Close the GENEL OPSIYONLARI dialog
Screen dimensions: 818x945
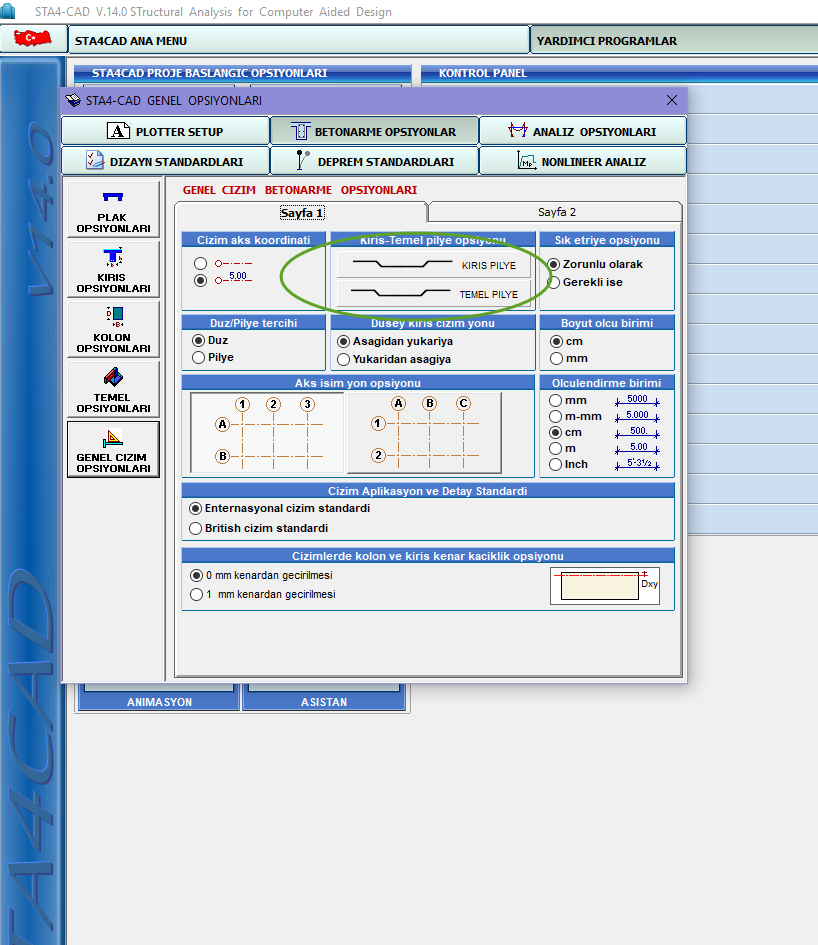[x=672, y=100]
